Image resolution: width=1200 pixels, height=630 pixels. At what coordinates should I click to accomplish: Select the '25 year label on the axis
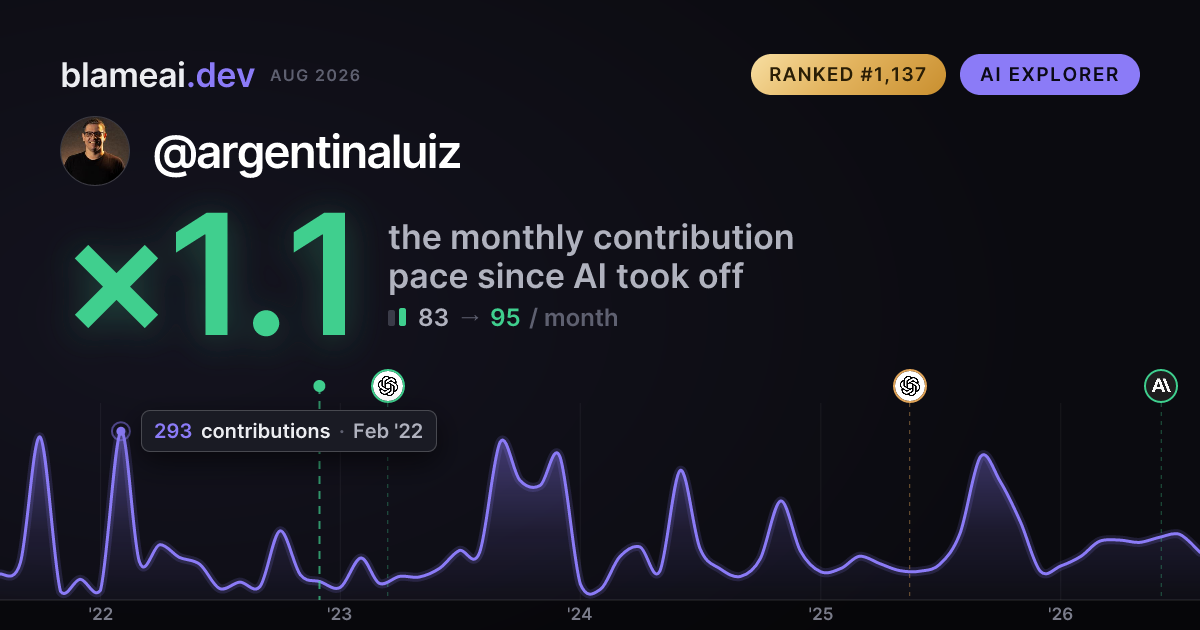pyautogui.click(x=820, y=614)
